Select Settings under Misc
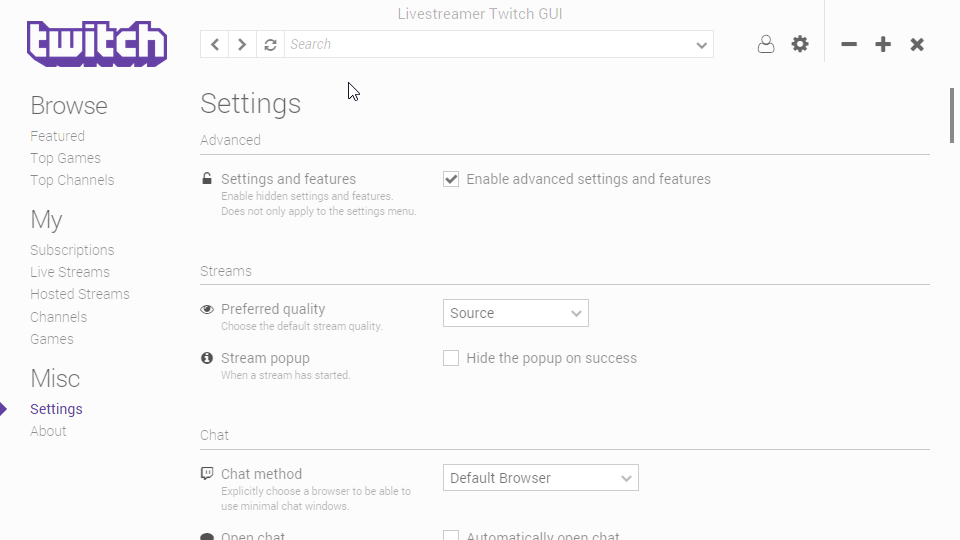 click(x=56, y=409)
